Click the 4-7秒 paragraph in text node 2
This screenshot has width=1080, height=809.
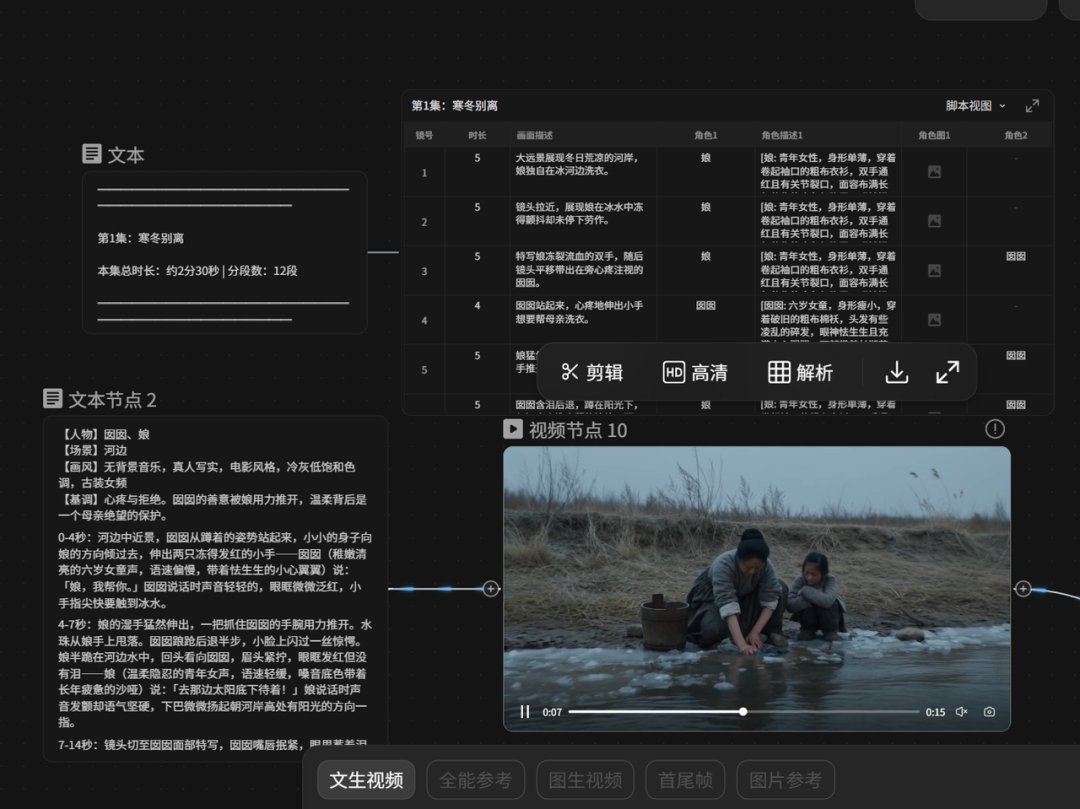[x=215, y=673]
